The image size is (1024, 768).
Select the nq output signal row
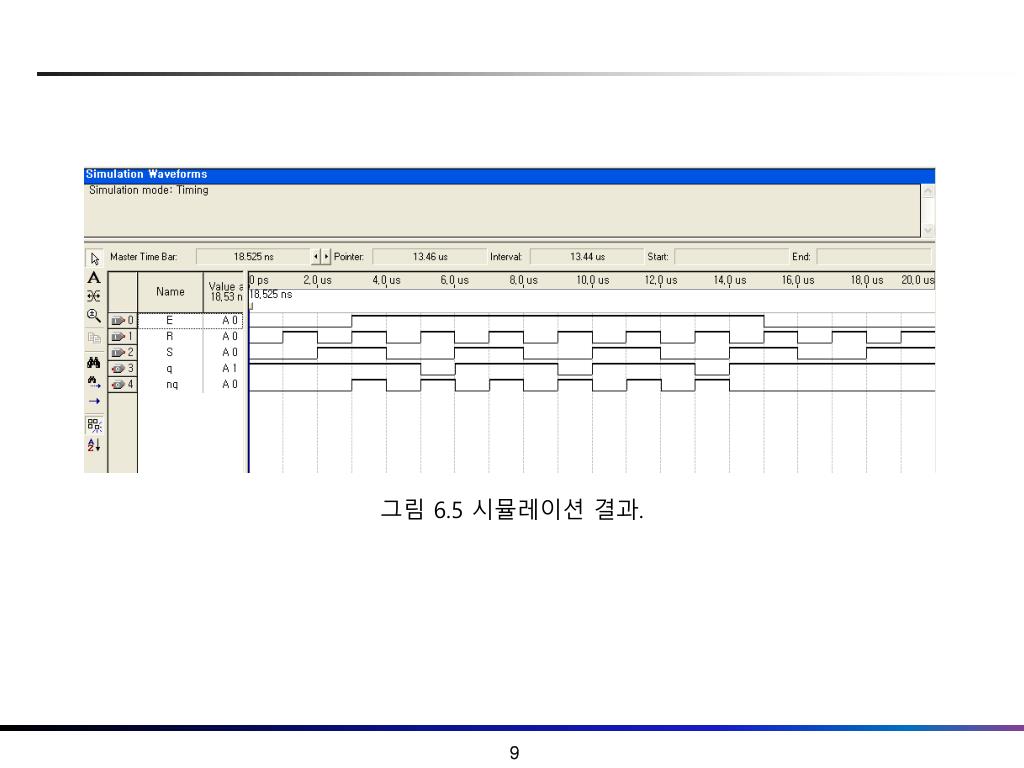point(172,385)
